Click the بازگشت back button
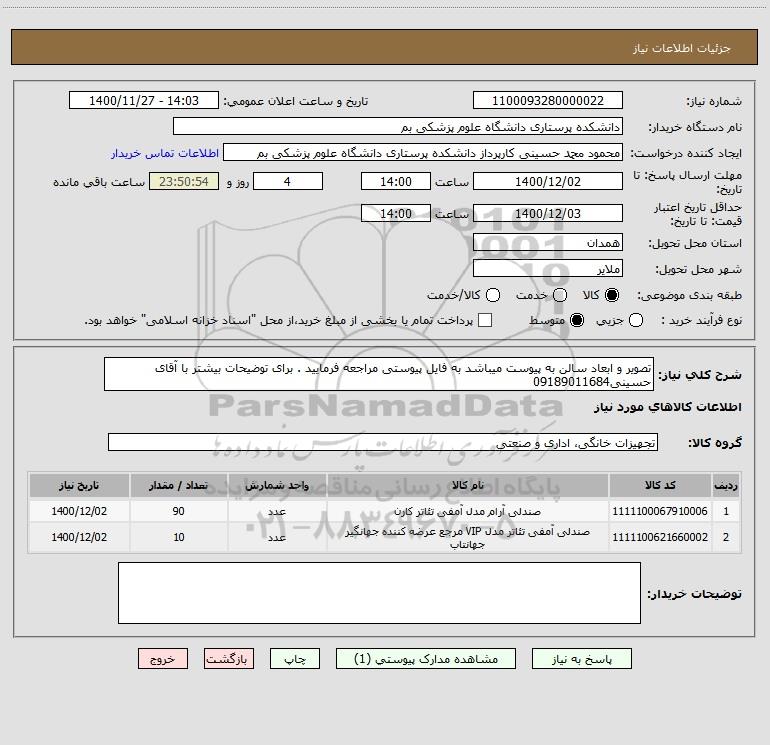 tap(229, 659)
